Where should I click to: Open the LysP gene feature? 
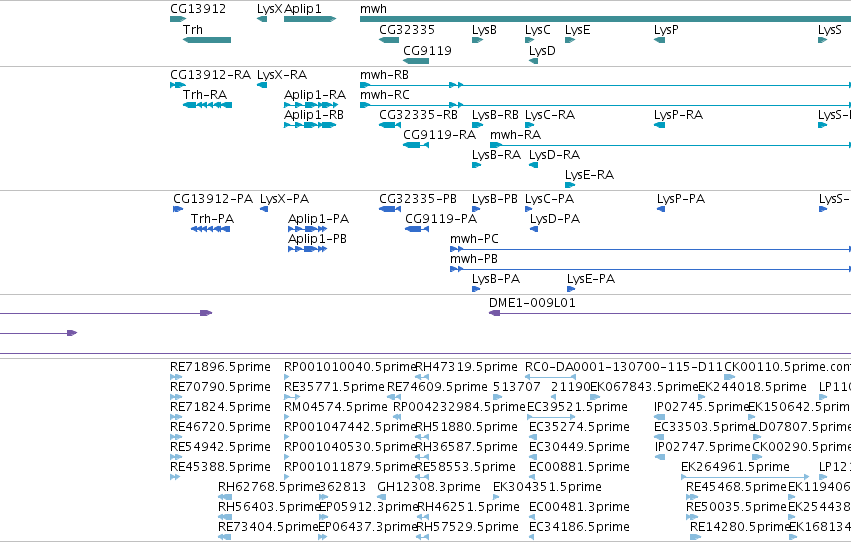[x=659, y=40]
